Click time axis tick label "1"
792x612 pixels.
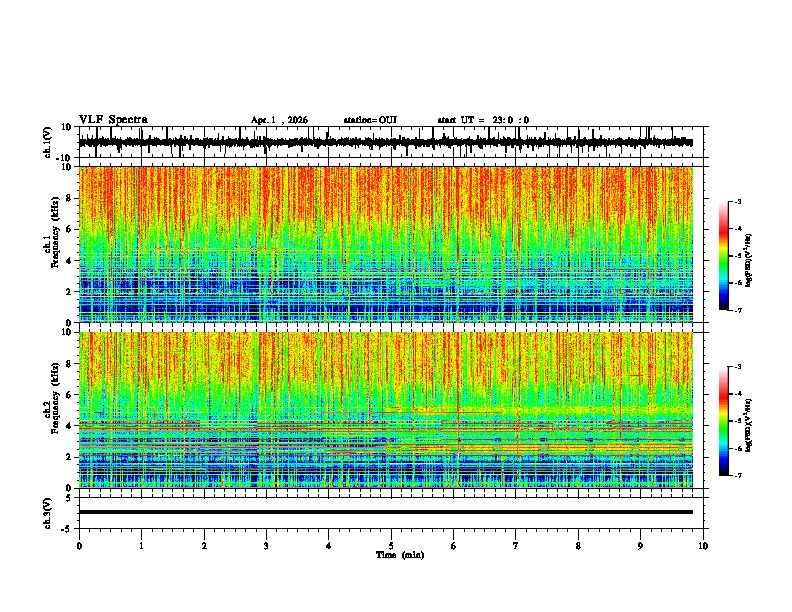(x=141, y=546)
